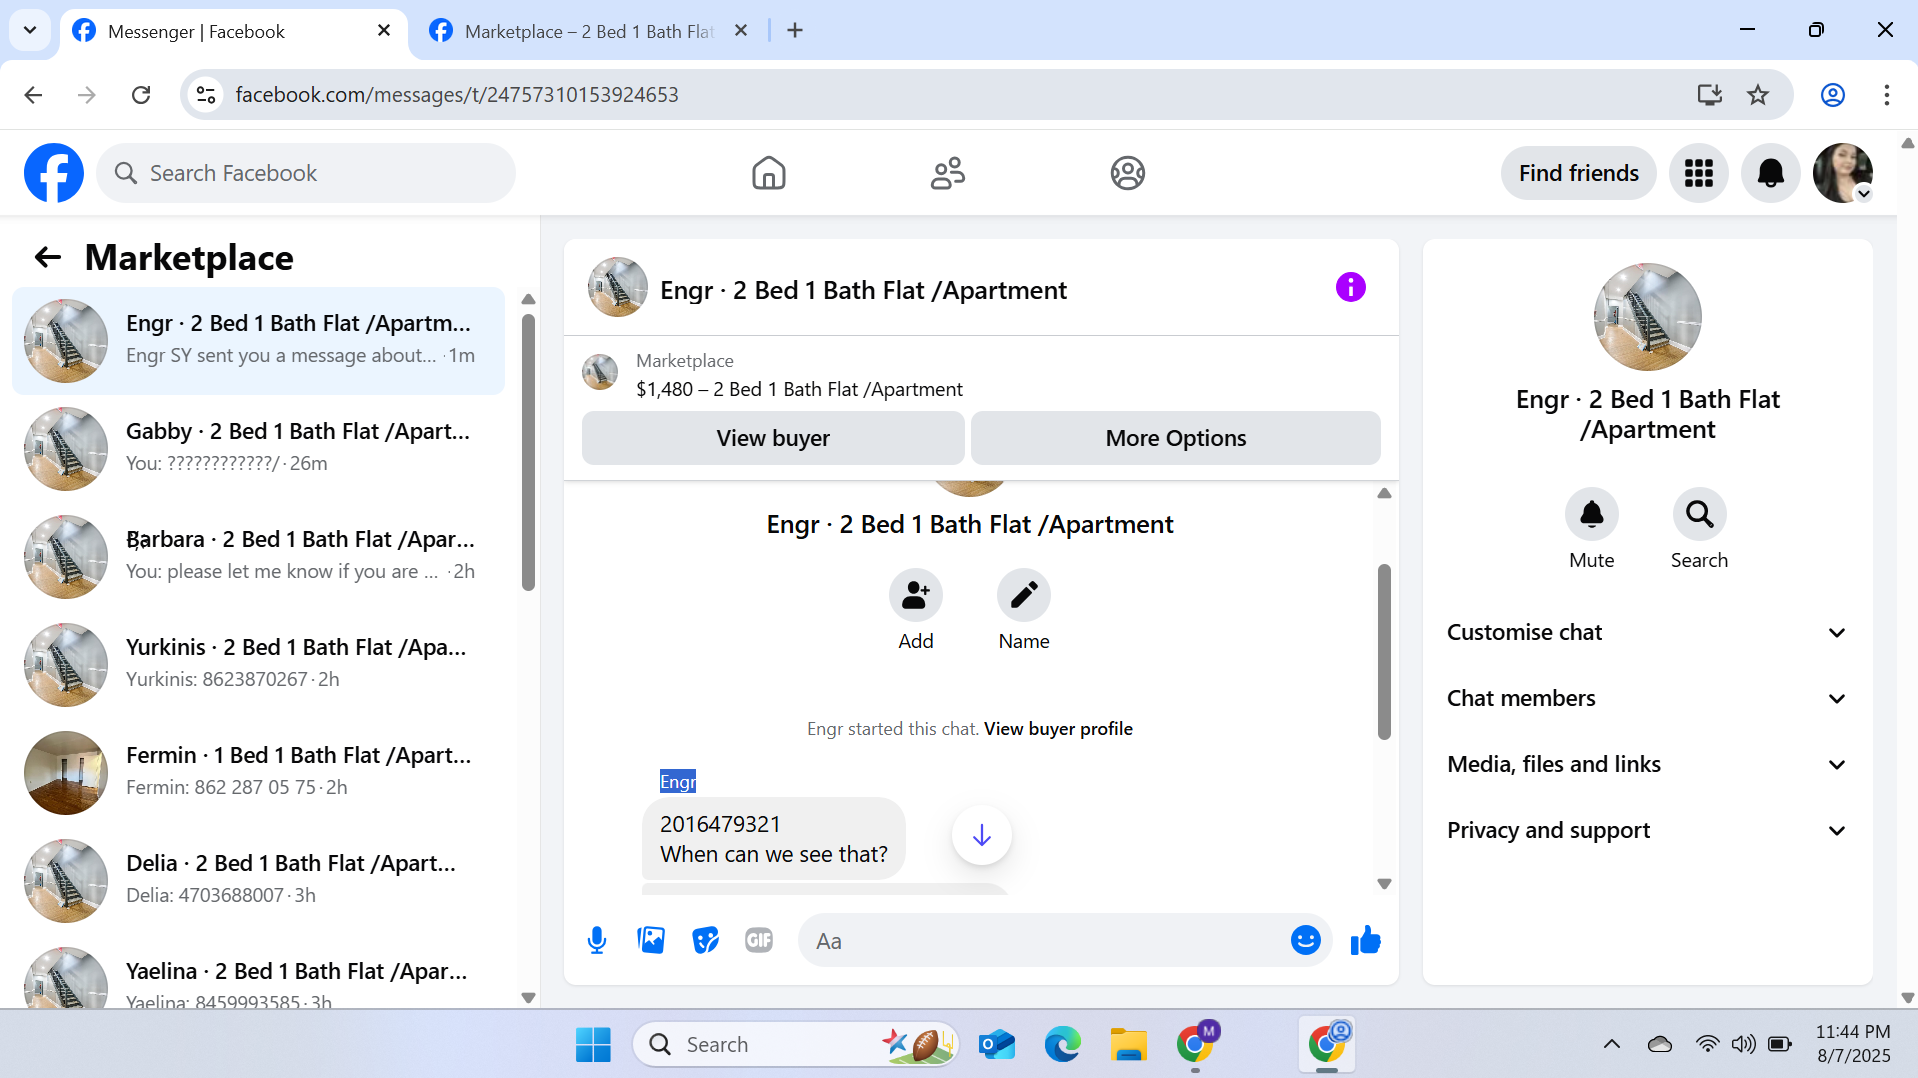Click the chat messages scrollbar thumb
The image size is (1918, 1078).
click(1384, 652)
